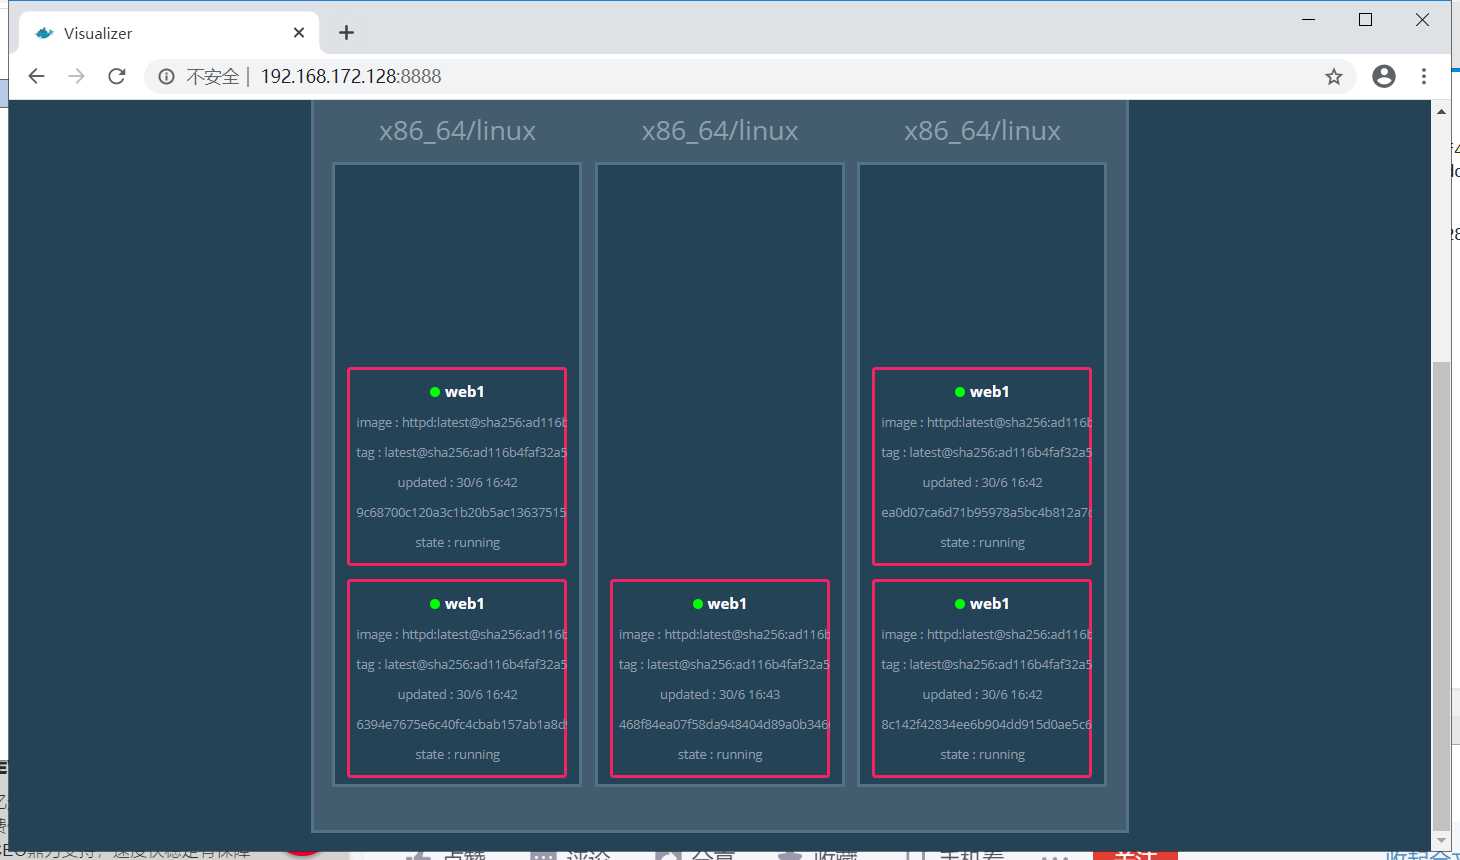Open a new tab with the plus button
The width and height of the screenshot is (1460, 860).
pyautogui.click(x=346, y=33)
